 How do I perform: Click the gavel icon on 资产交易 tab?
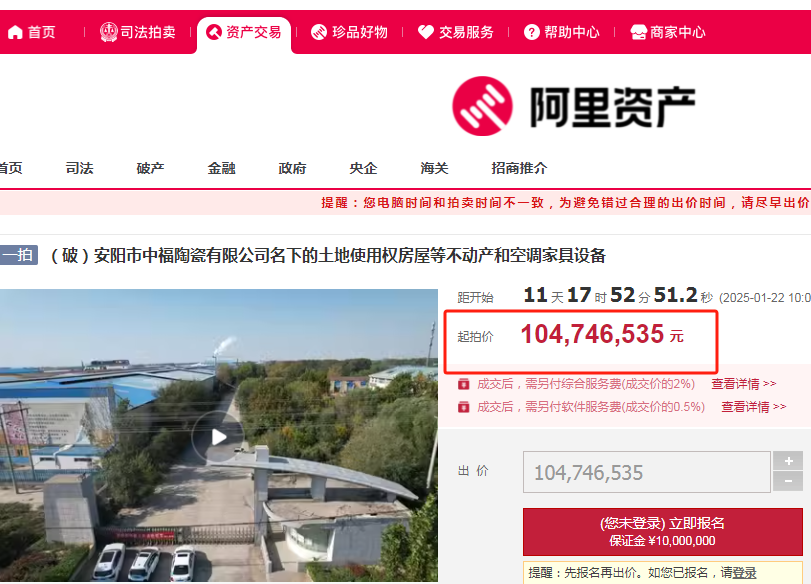214,32
